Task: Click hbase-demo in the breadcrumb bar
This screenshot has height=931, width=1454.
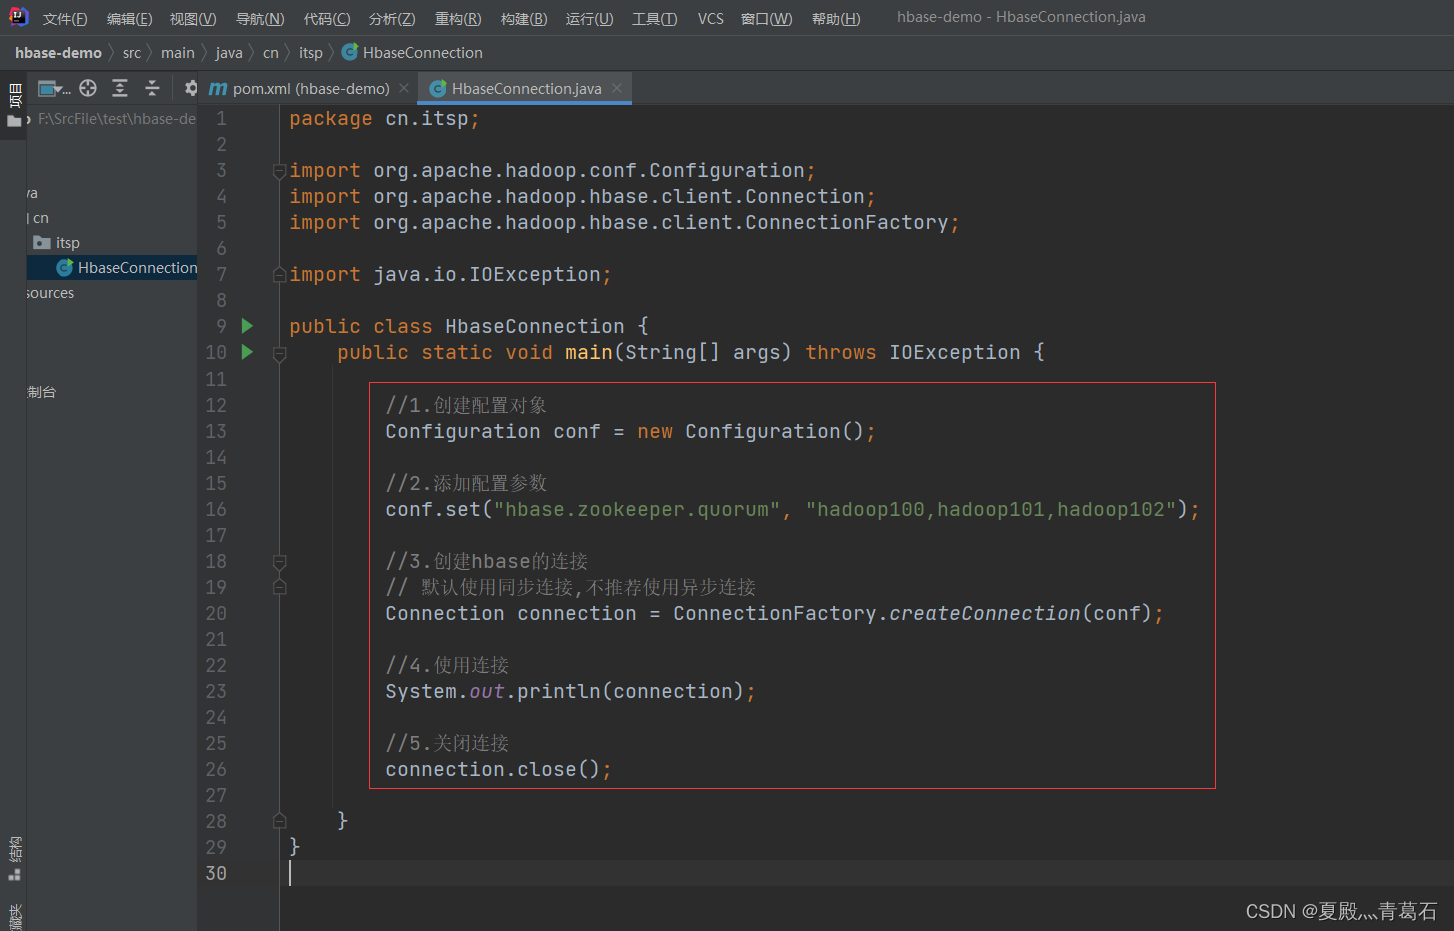Action: coord(58,53)
